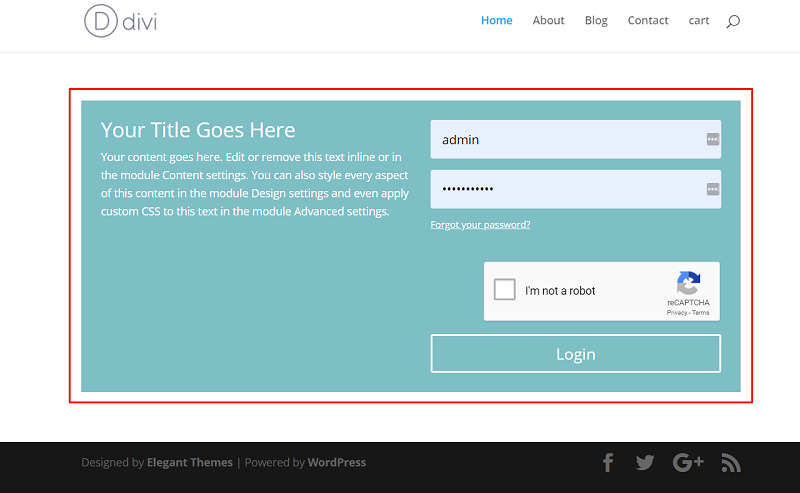Open the cart menu item
This screenshot has width=800, height=493.
699,20
